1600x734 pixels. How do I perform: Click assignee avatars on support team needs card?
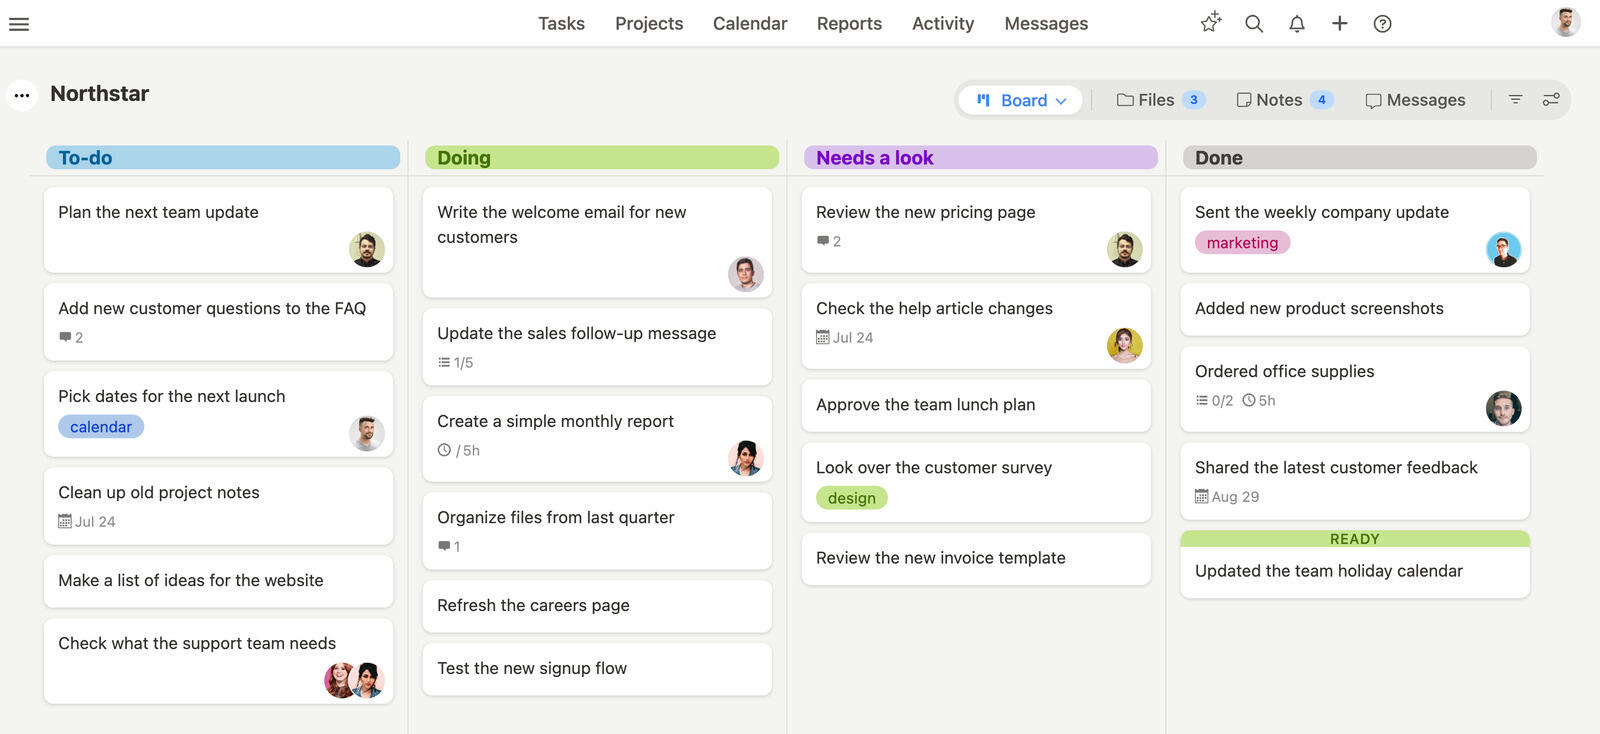[x=354, y=680]
